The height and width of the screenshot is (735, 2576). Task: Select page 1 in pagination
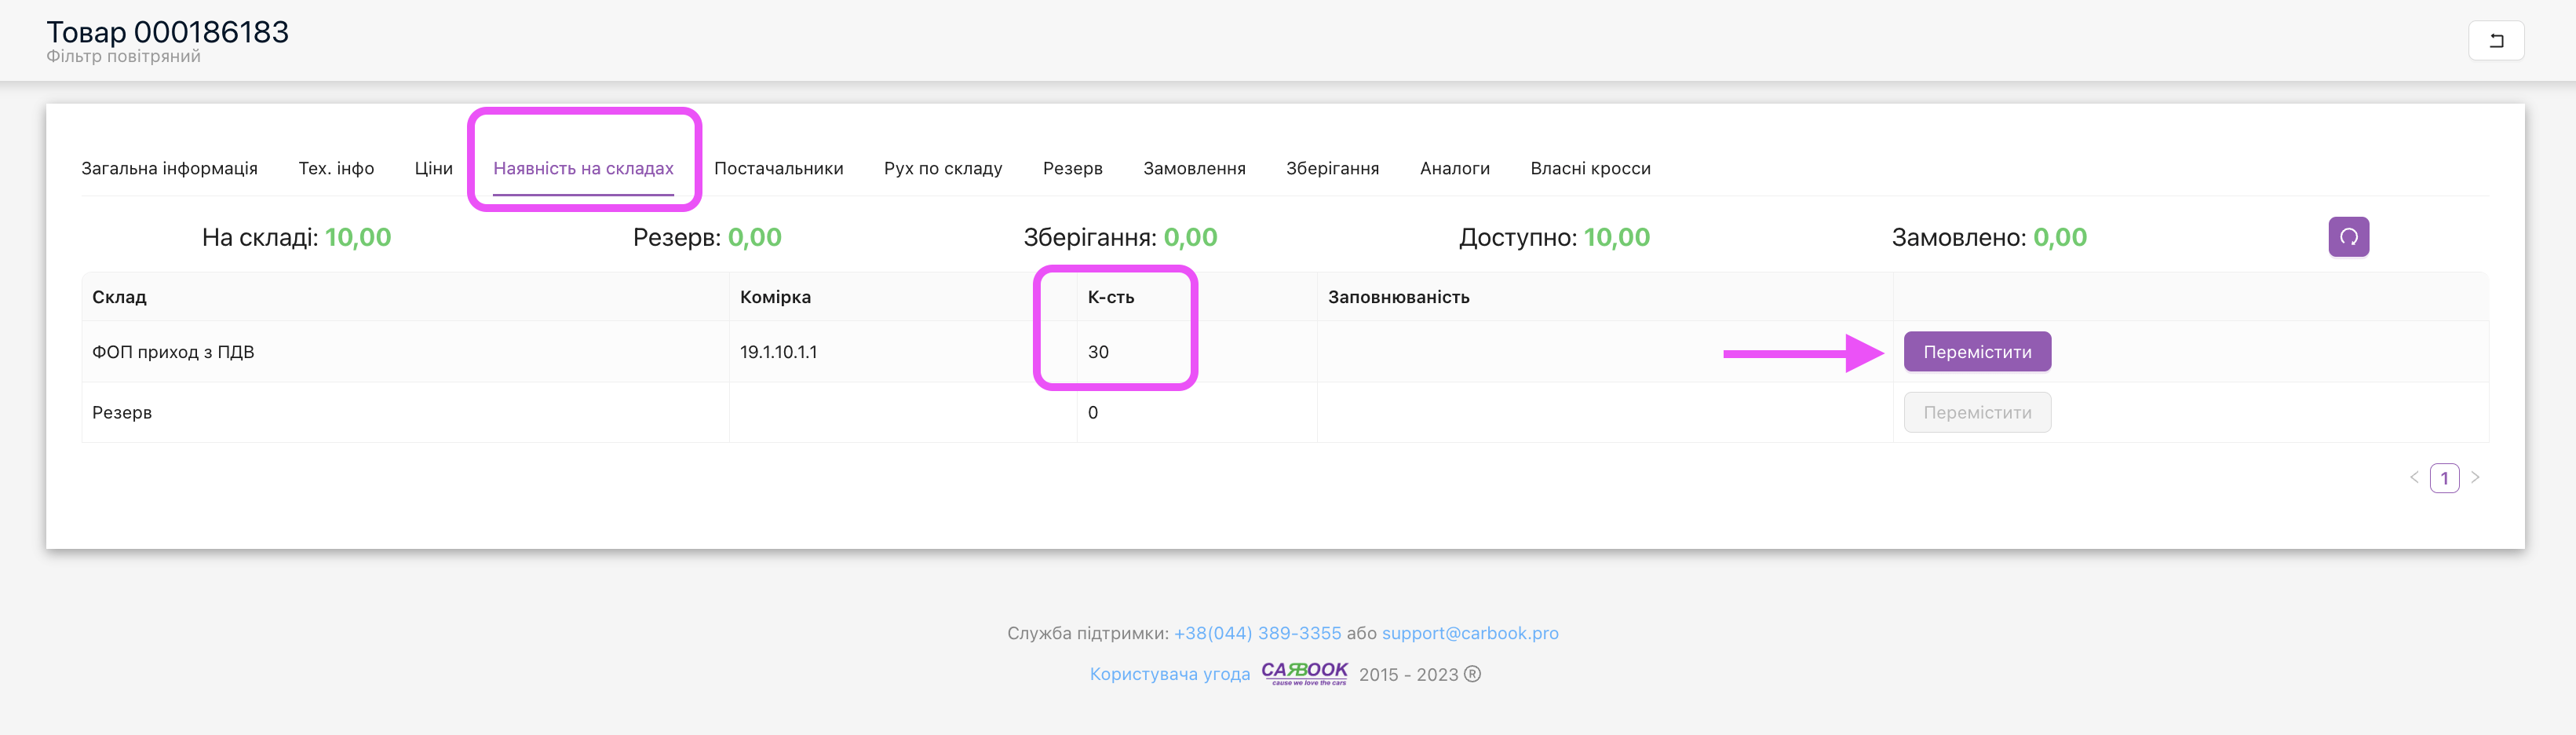pos(2444,478)
